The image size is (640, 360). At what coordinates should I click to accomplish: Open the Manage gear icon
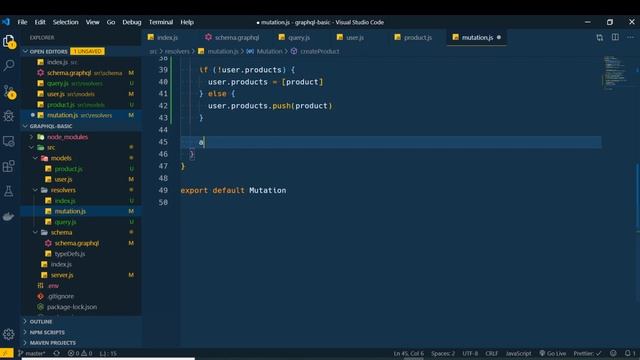click(9, 334)
